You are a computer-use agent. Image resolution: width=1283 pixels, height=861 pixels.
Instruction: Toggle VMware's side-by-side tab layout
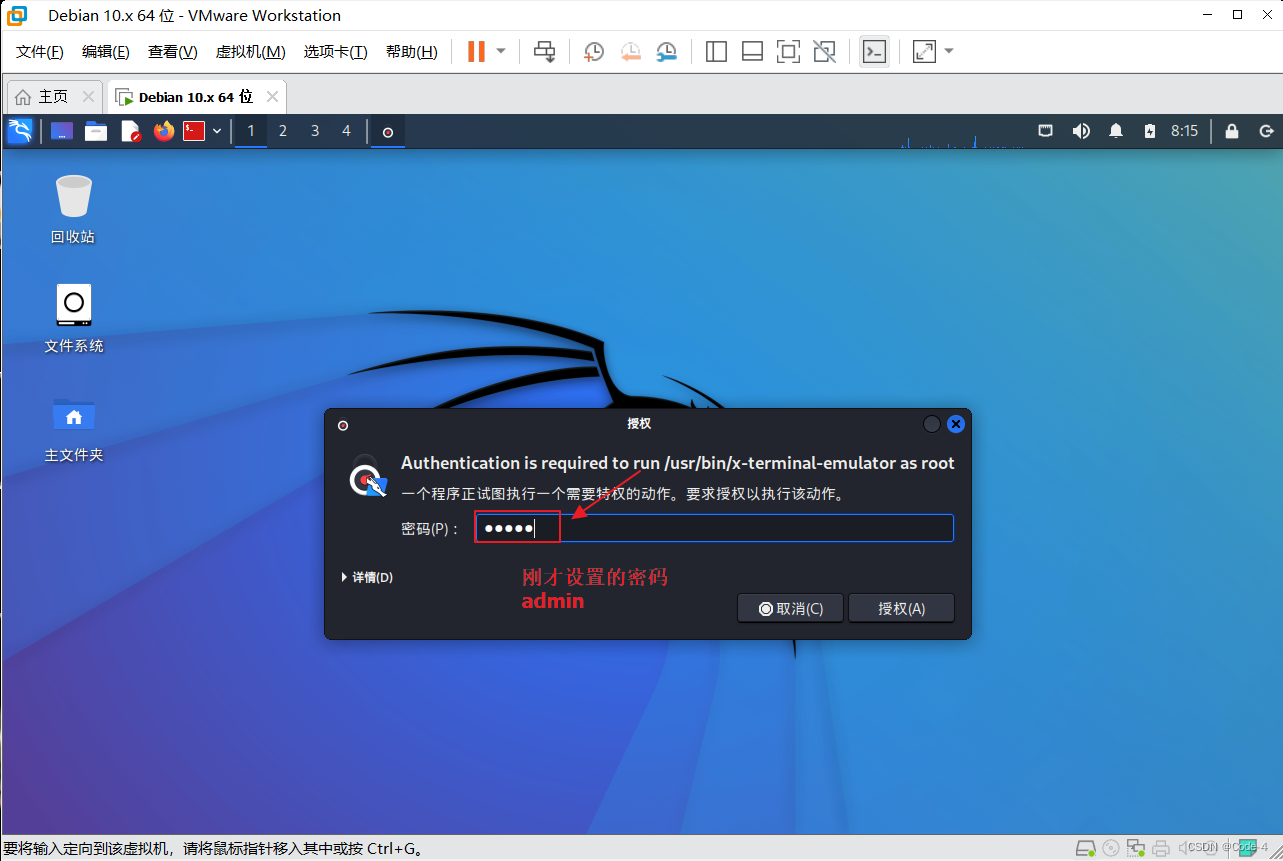point(716,51)
